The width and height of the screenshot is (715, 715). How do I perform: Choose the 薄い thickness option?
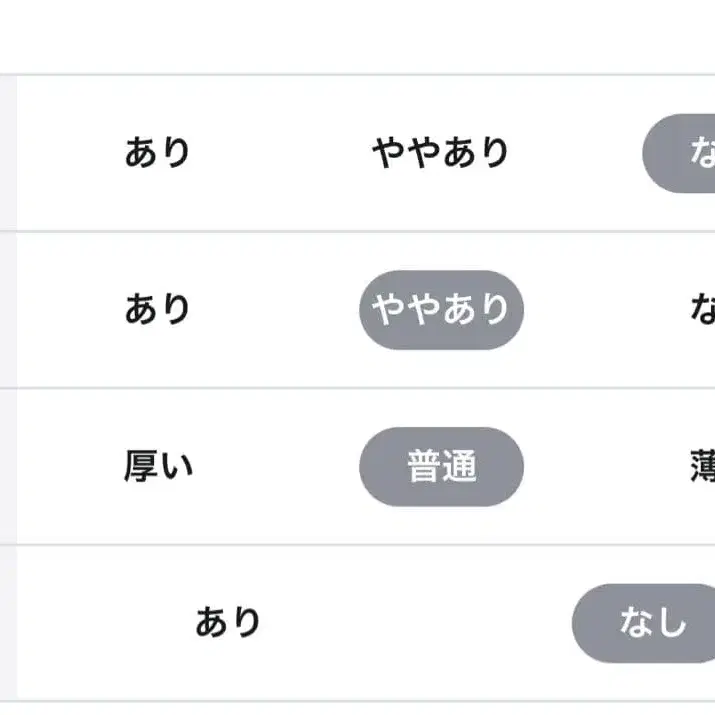coord(702,467)
